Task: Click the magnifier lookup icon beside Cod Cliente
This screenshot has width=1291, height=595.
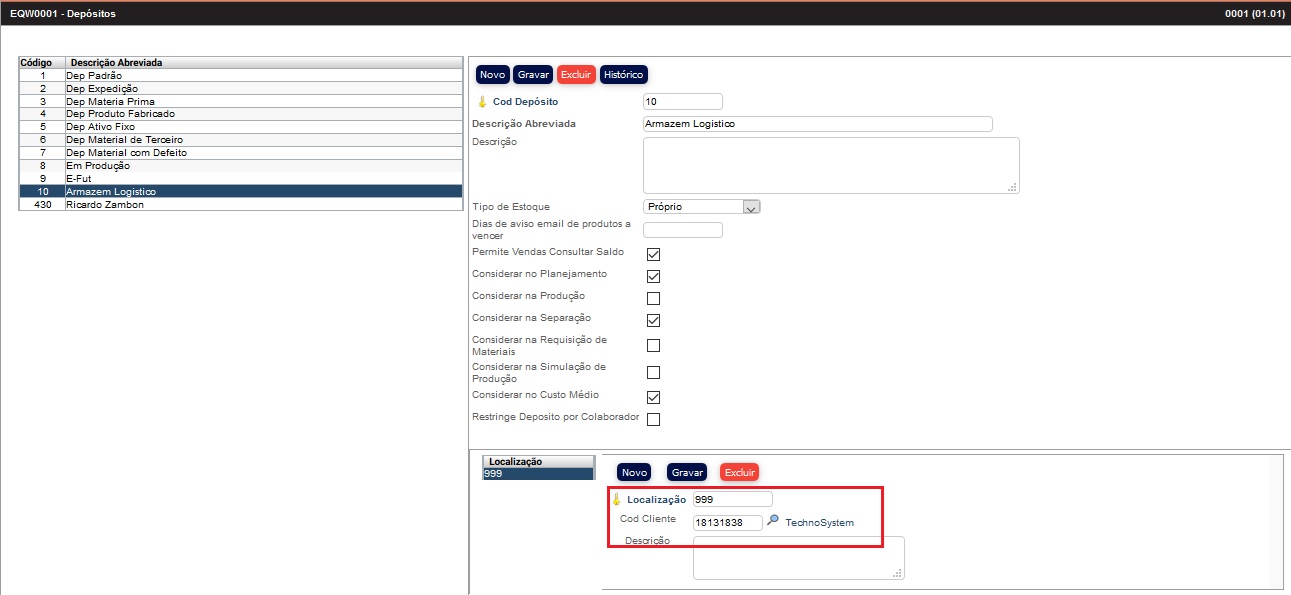Action: click(x=772, y=521)
